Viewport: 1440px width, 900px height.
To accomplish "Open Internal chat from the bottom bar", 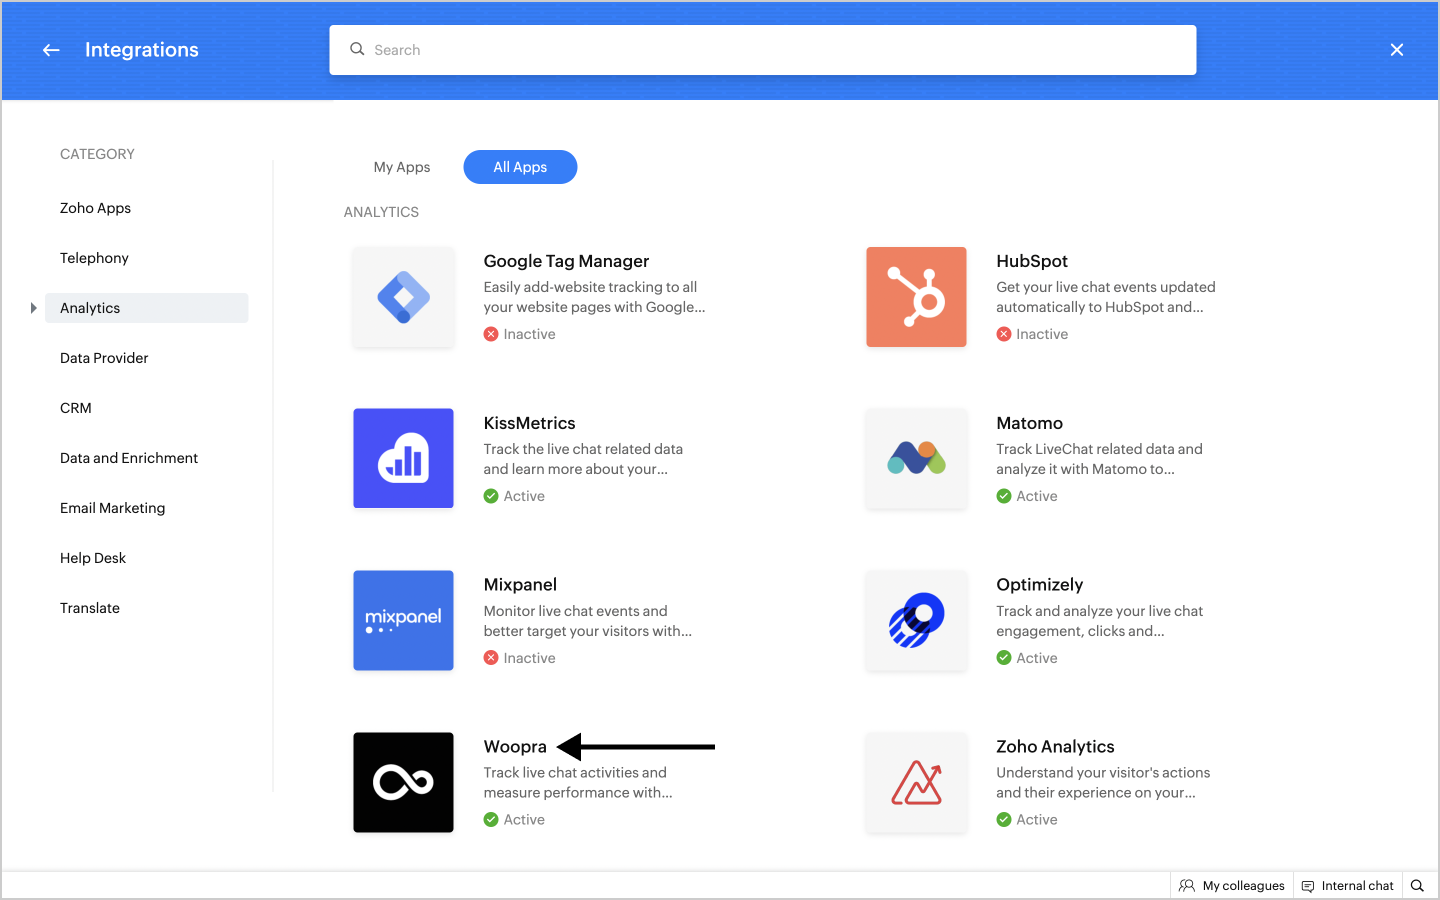I will coord(1348,886).
